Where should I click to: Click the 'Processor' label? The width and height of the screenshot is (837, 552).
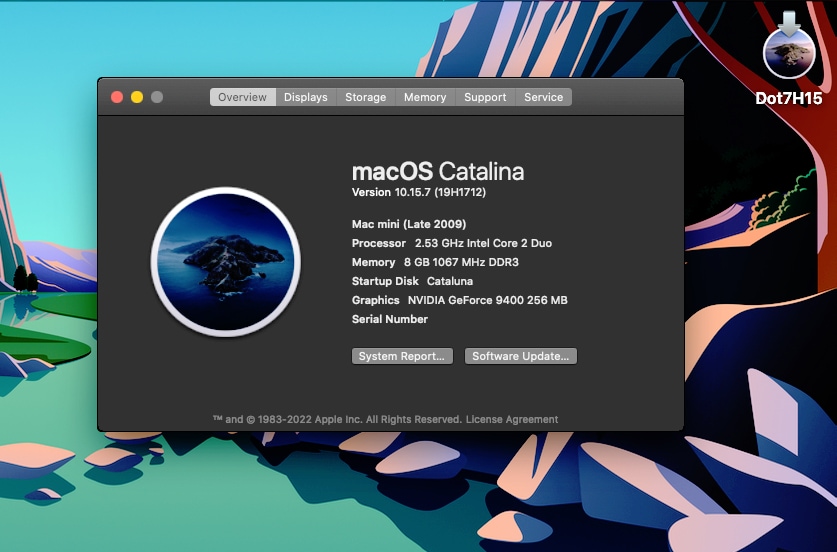click(x=379, y=243)
